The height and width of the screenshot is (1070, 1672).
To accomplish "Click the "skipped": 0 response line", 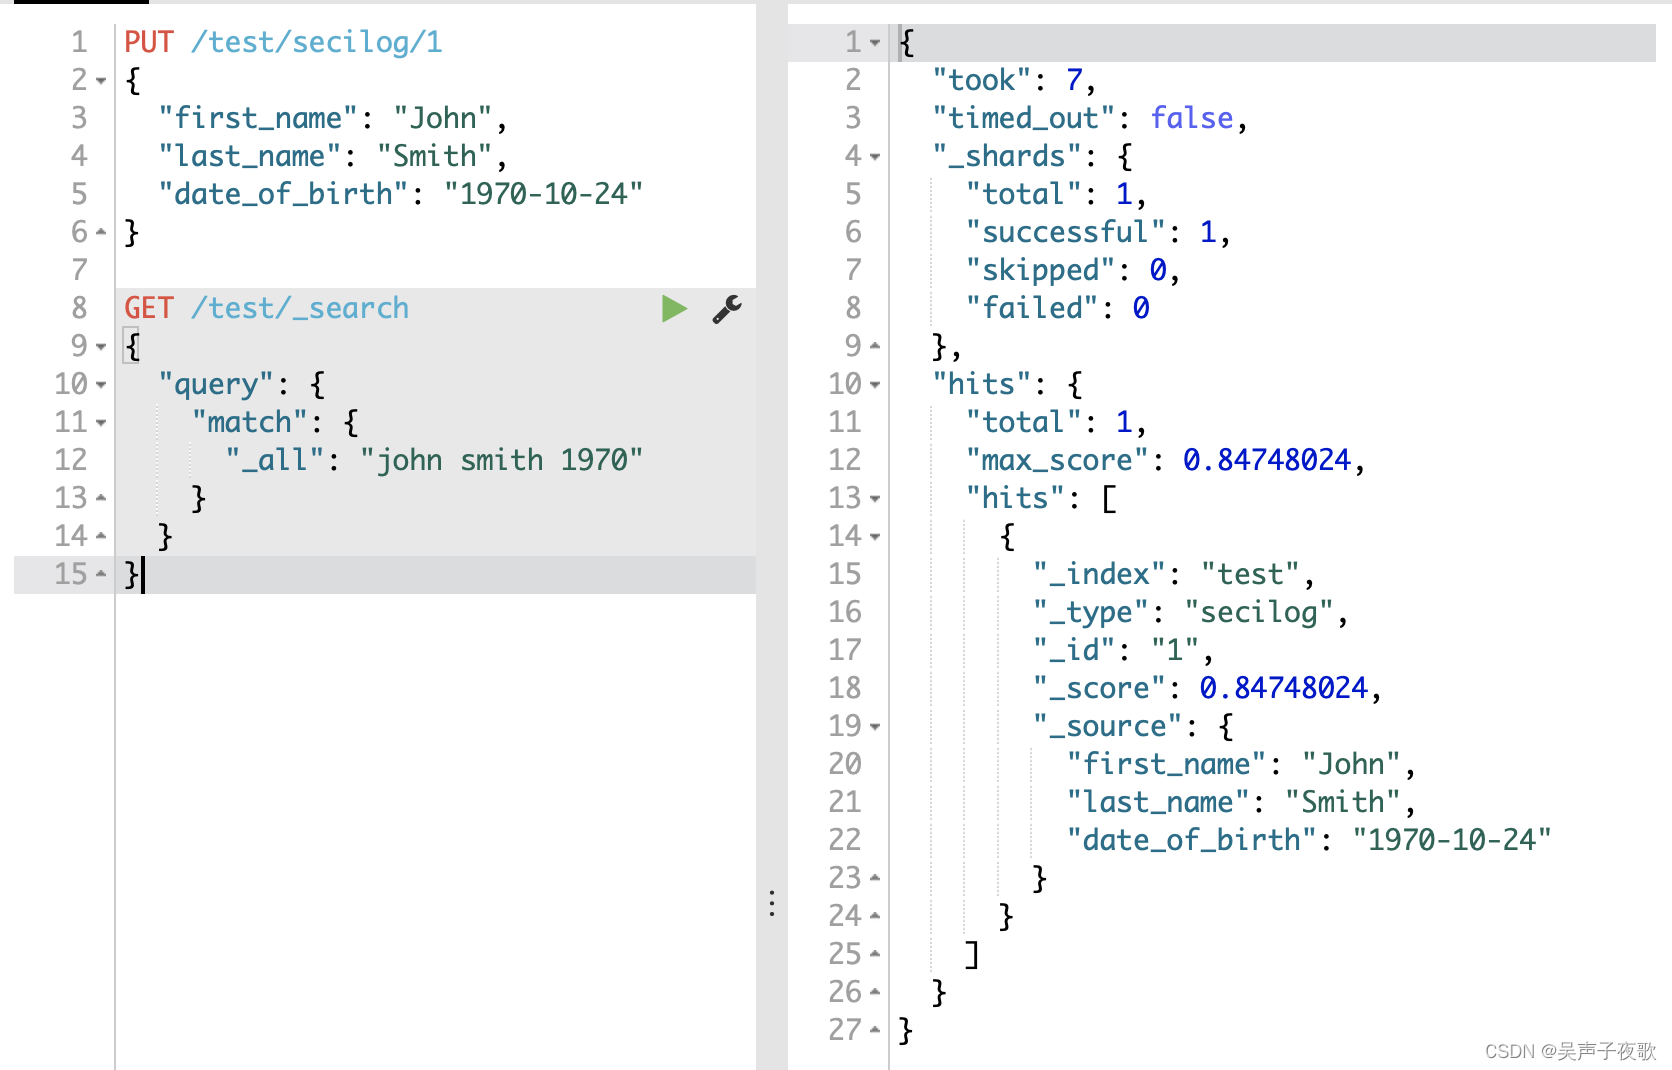I will tap(1073, 270).
